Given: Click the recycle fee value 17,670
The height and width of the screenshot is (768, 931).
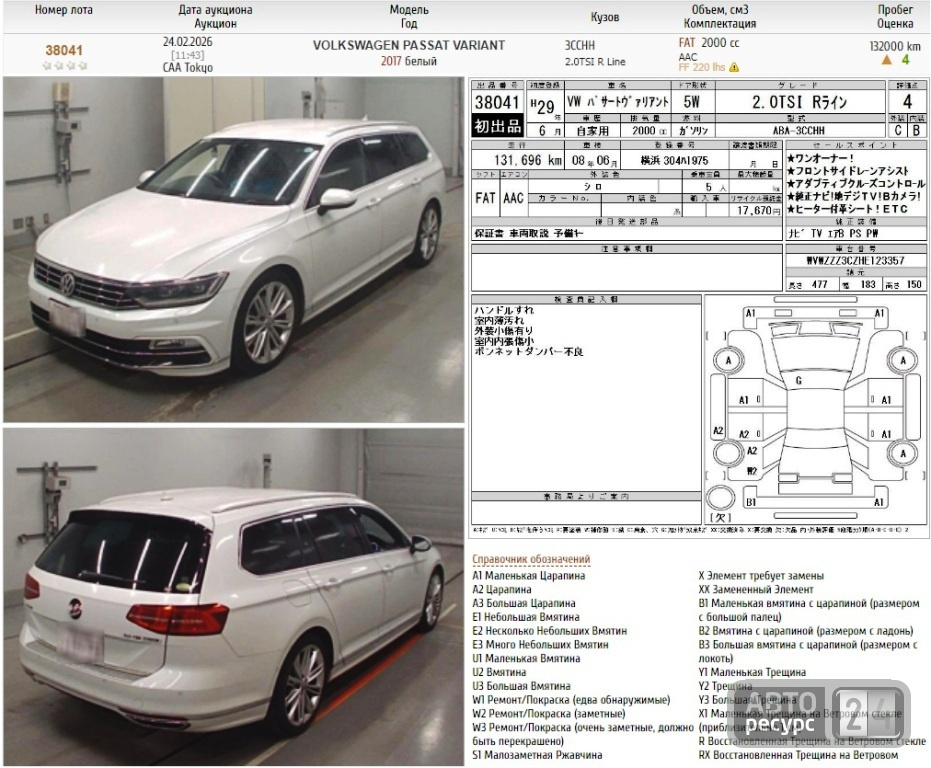Looking at the screenshot, I should (755, 210).
